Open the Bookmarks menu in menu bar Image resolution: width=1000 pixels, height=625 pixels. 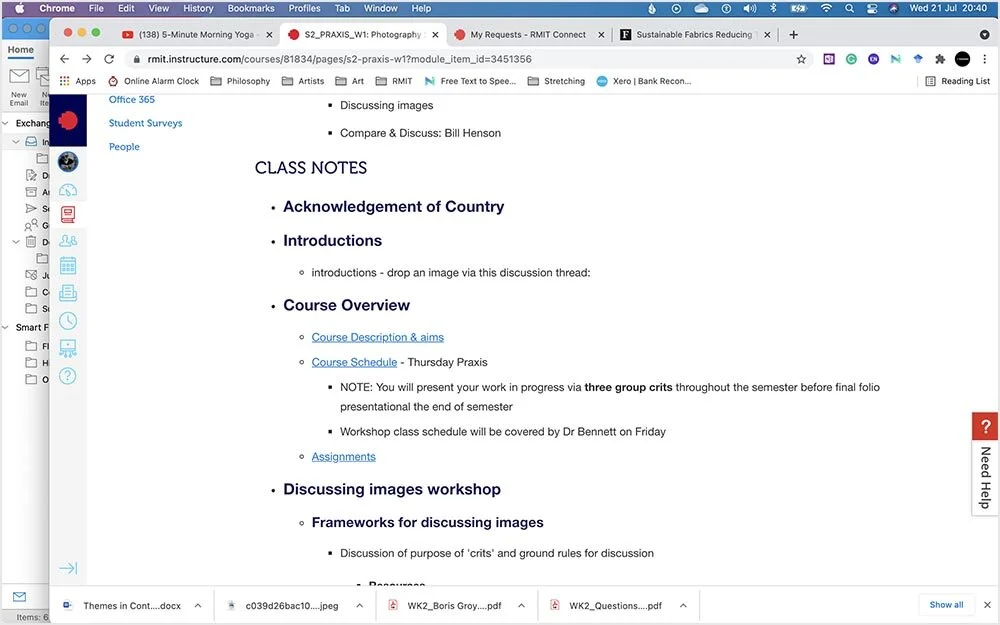click(x=251, y=8)
